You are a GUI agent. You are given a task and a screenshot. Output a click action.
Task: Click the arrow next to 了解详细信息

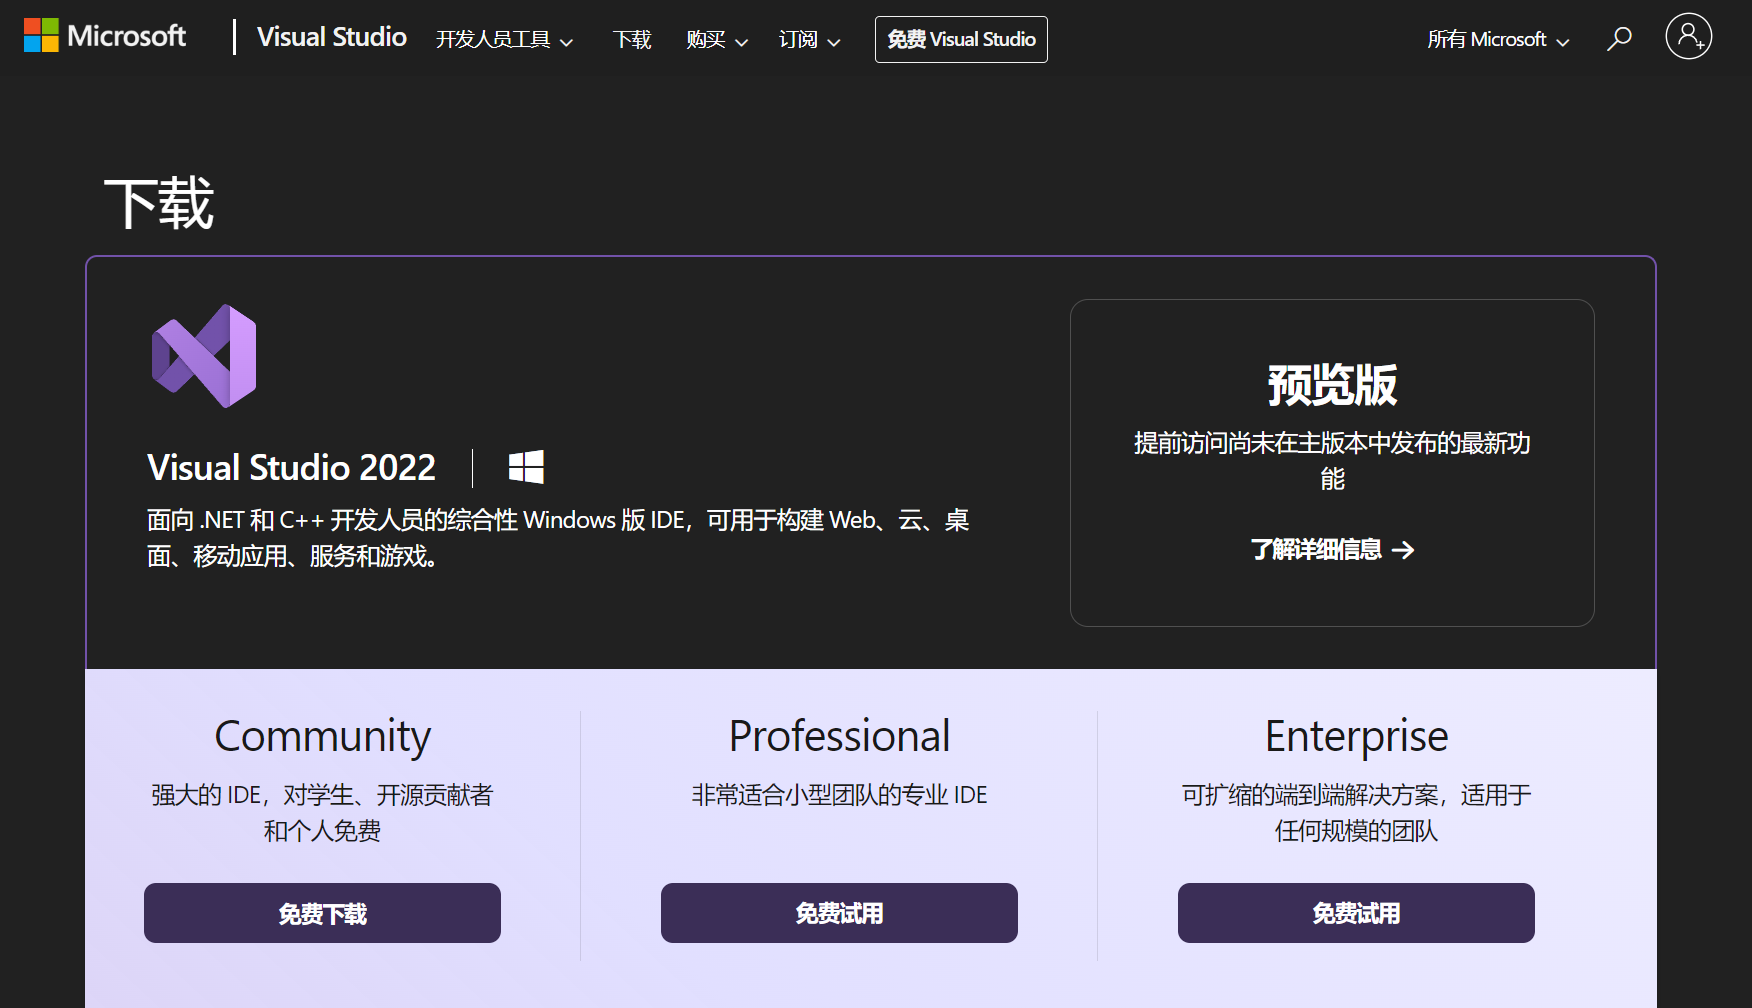tap(1404, 550)
